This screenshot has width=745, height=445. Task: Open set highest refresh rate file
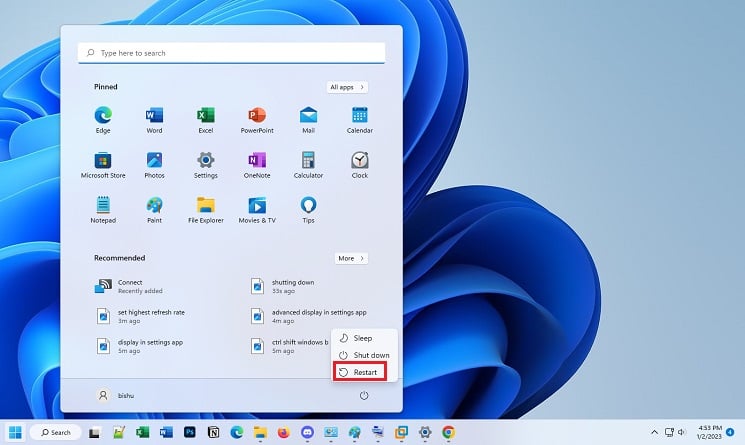point(141,316)
